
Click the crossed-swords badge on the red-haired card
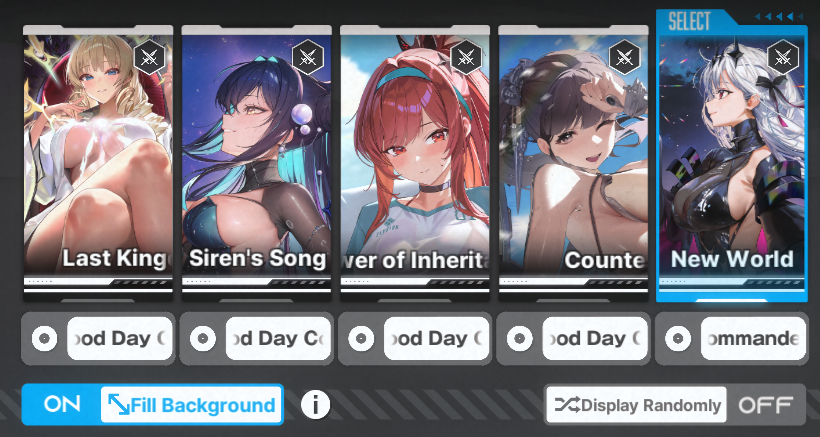(x=466, y=57)
